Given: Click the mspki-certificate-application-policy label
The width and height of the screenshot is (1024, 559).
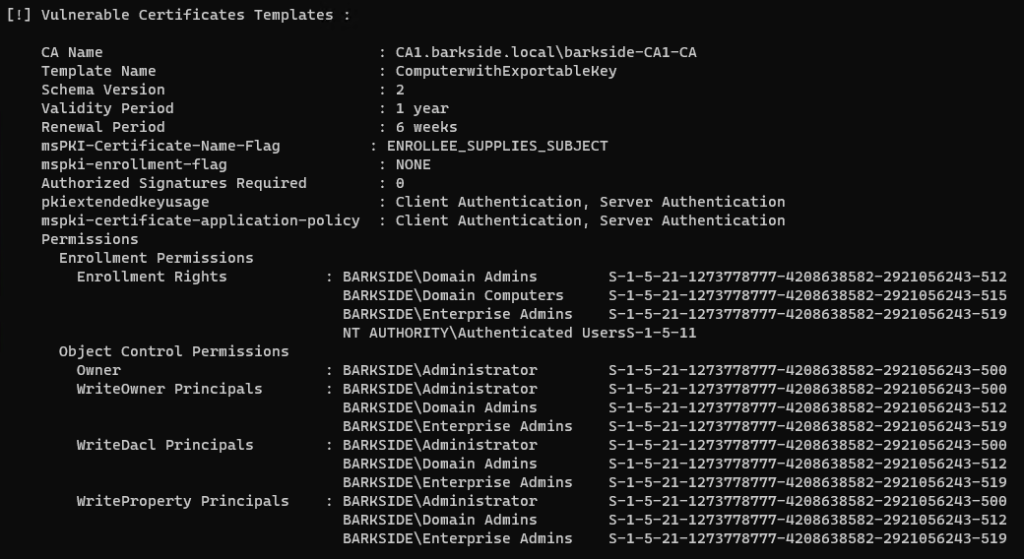Looking at the screenshot, I should tap(200, 220).
